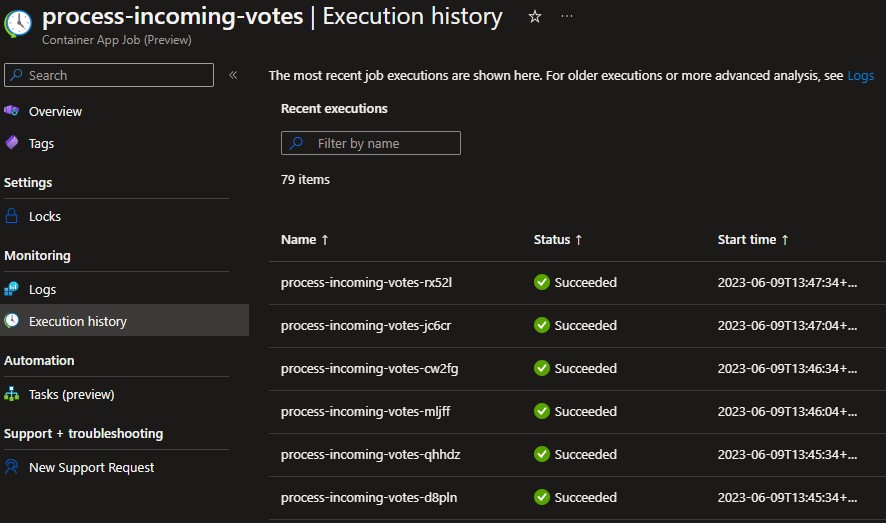Click Succeeded status icon for process-incoming-votes-d8pln
886x523 pixels.
tap(542, 497)
